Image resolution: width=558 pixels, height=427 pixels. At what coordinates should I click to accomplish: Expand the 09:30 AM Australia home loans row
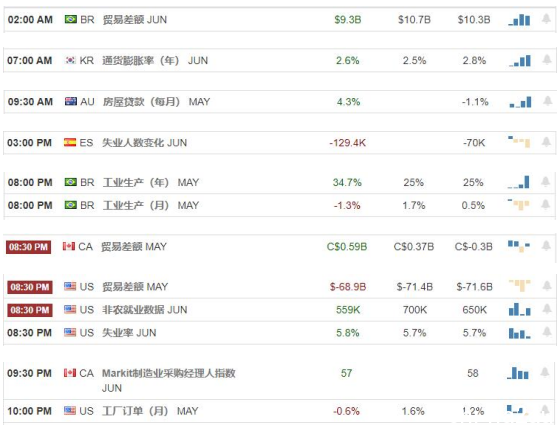pos(280,102)
